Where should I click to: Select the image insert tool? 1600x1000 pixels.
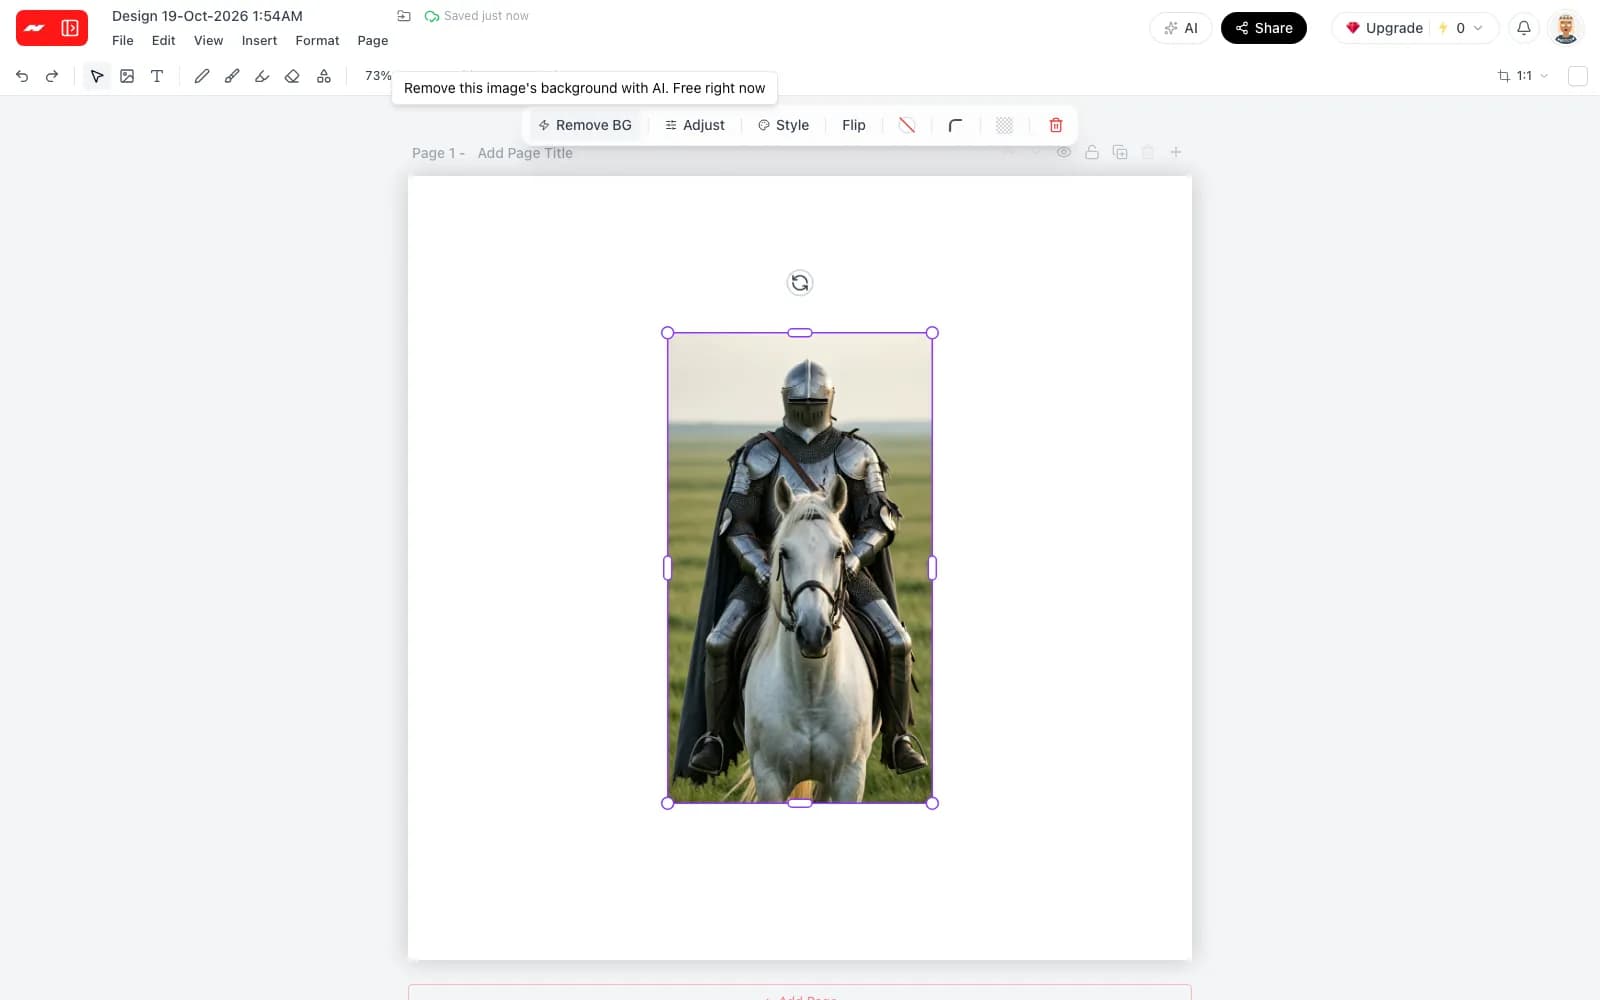(x=127, y=76)
